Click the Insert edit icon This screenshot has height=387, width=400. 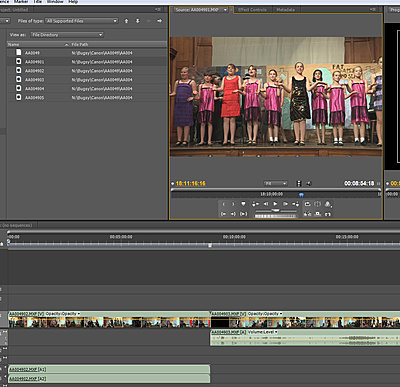307,214
